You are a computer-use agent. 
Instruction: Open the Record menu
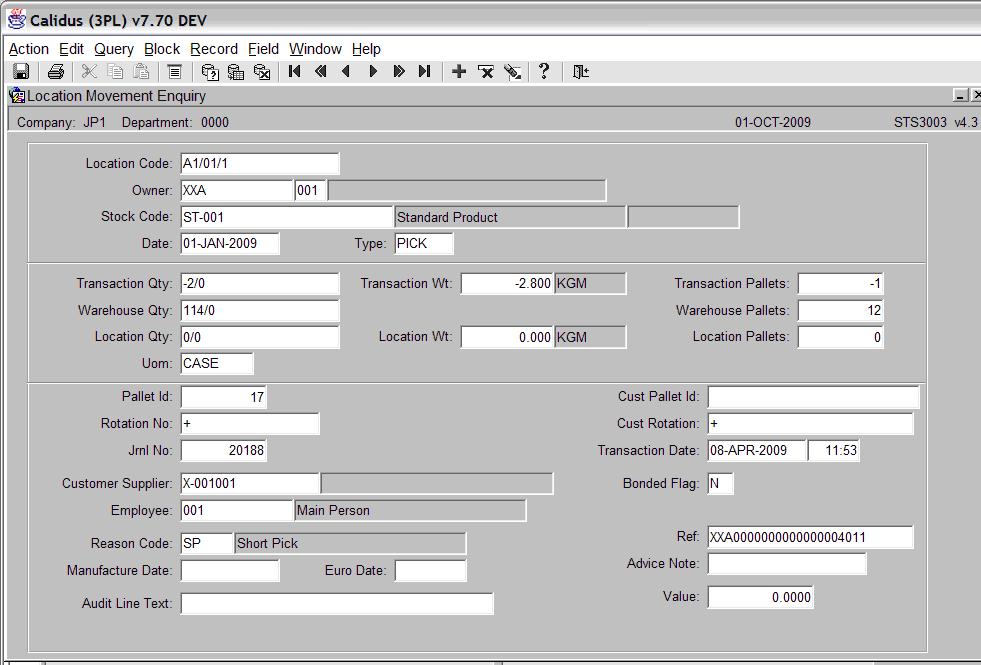coord(214,49)
